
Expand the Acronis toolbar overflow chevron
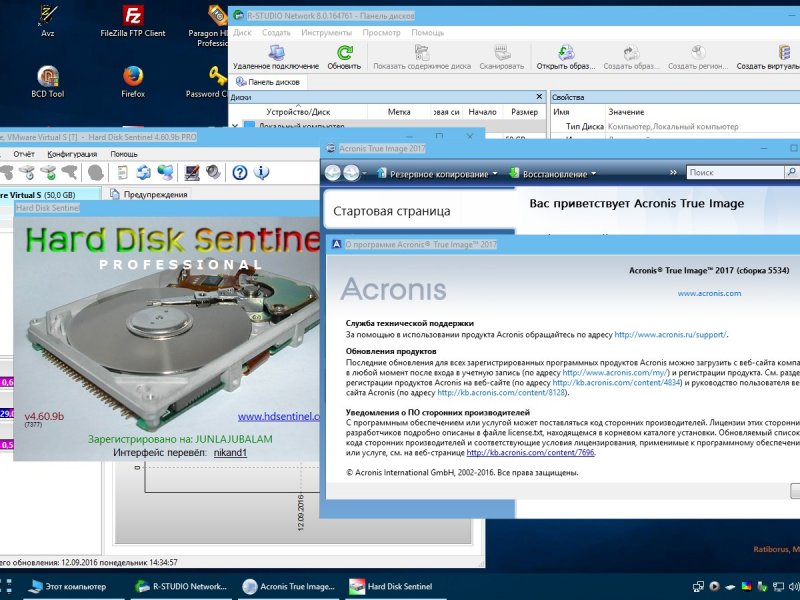[673, 173]
